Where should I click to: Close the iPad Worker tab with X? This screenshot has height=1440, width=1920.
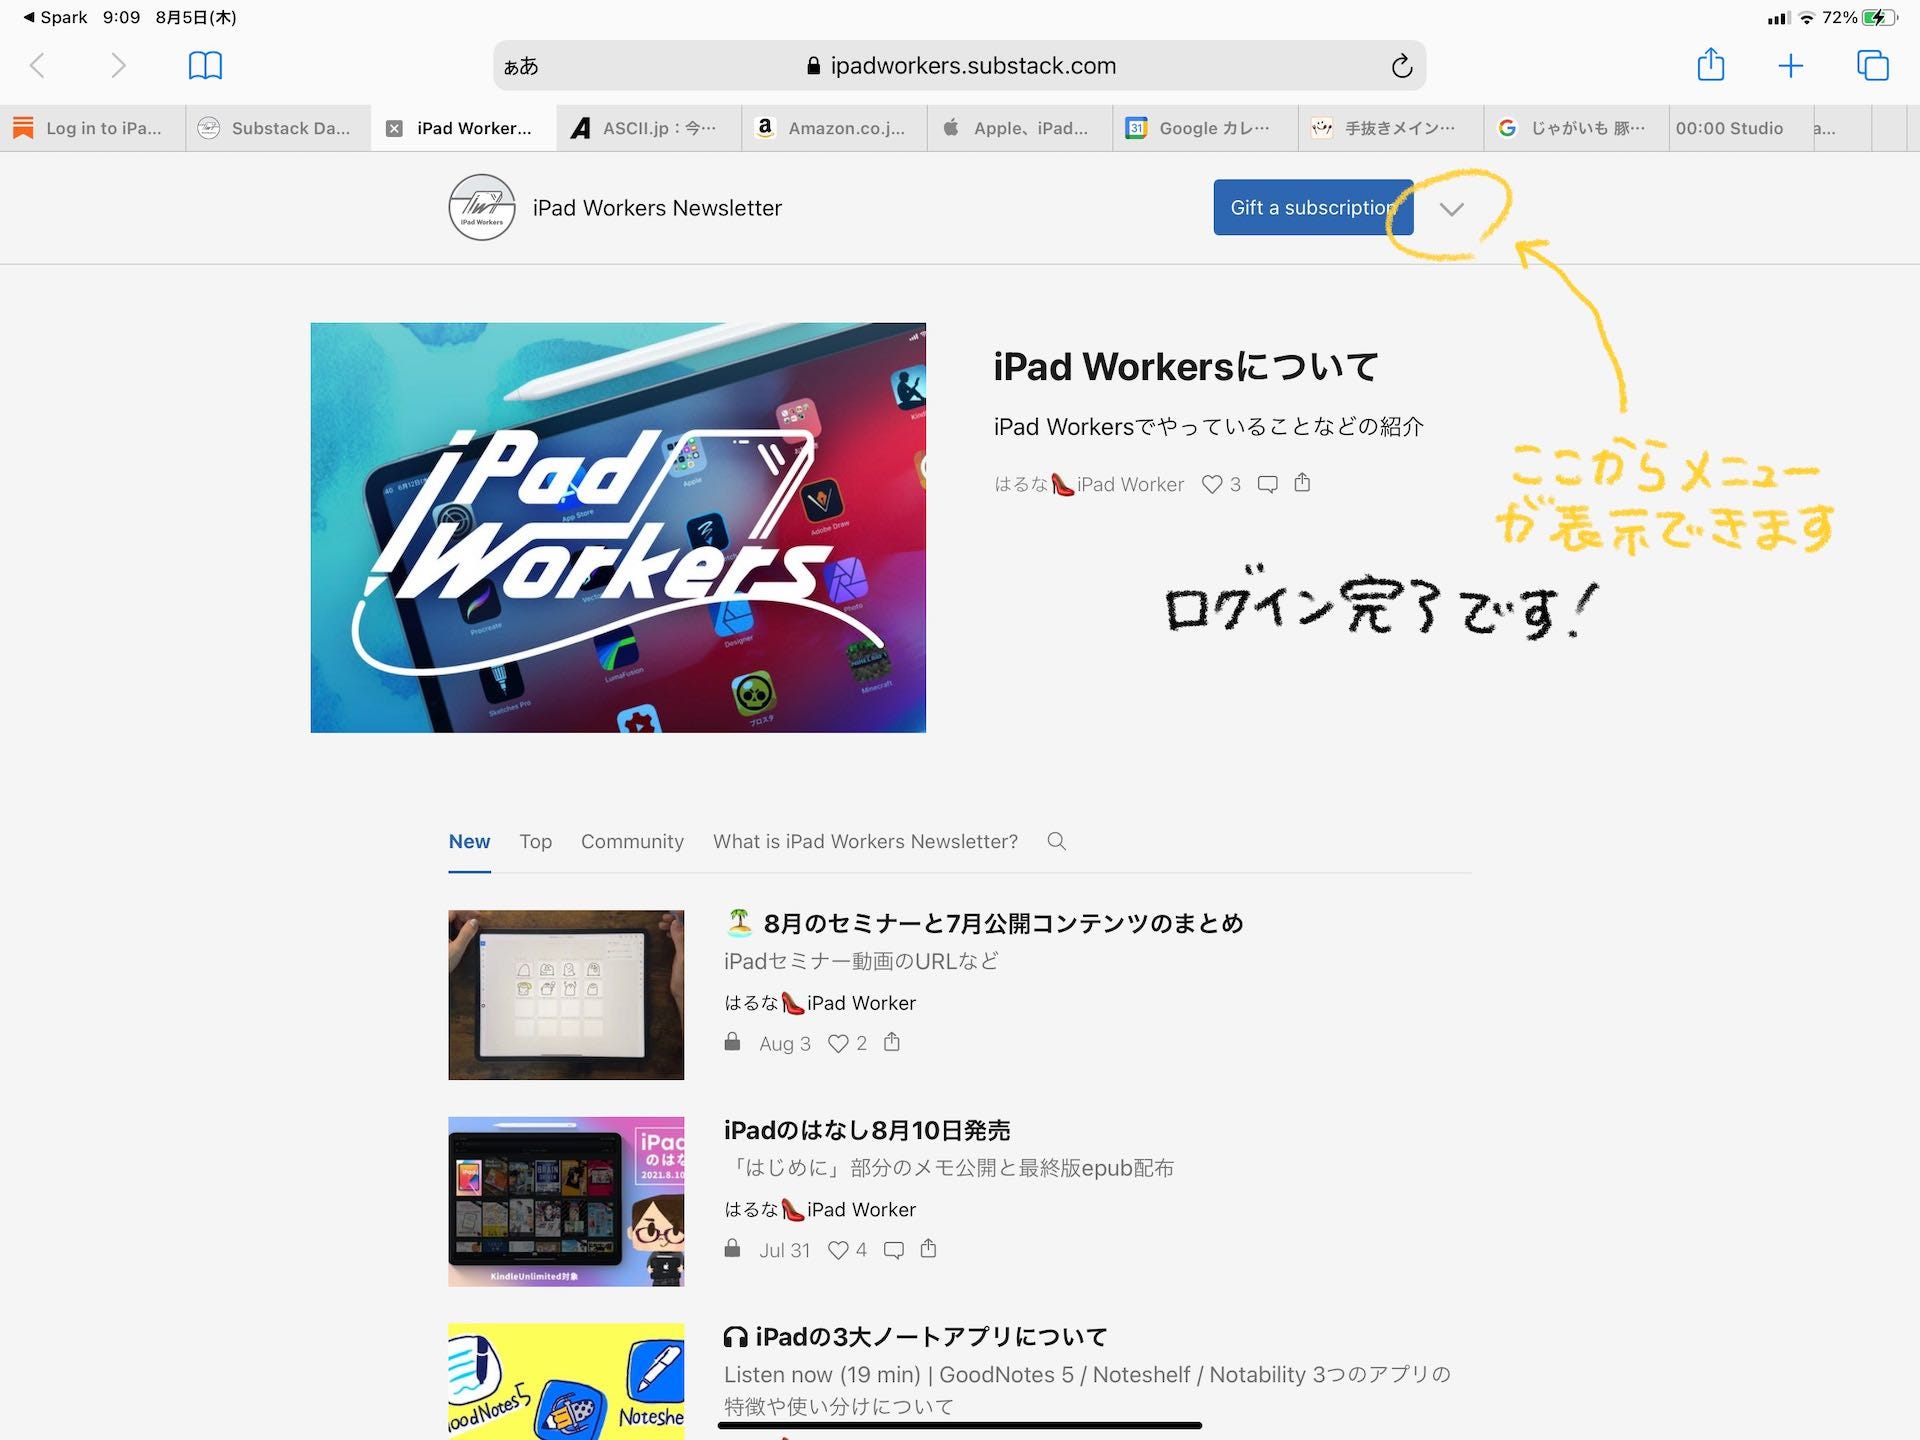click(395, 128)
